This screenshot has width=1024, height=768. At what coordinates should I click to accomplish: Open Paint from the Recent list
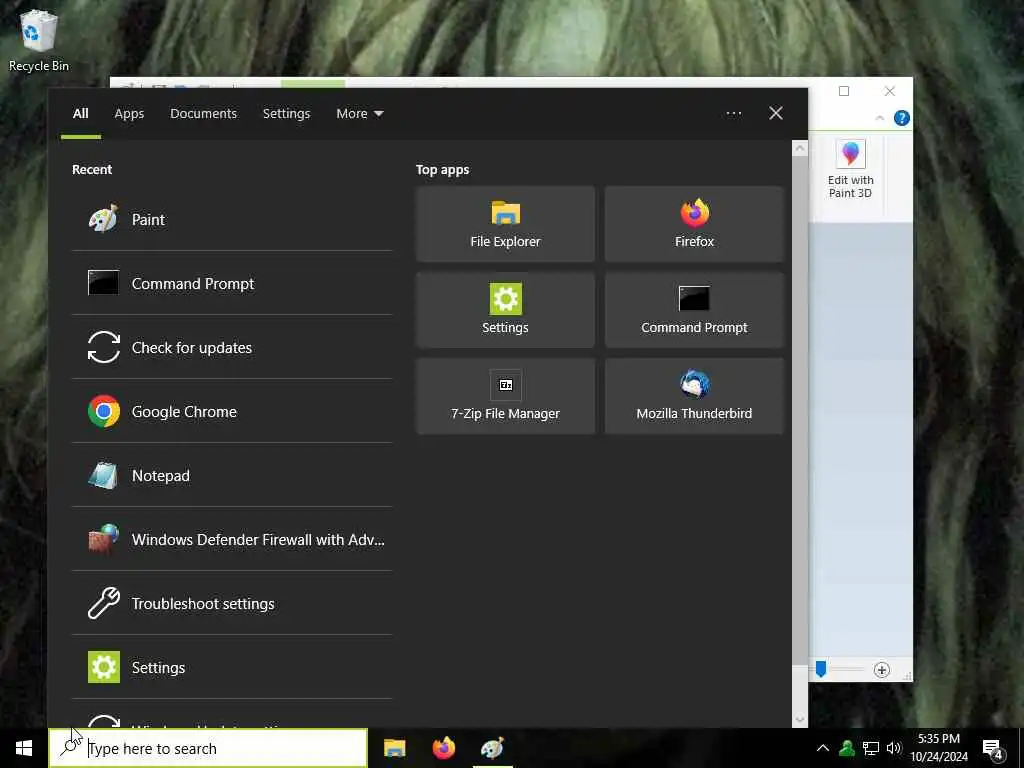point(232,219)
